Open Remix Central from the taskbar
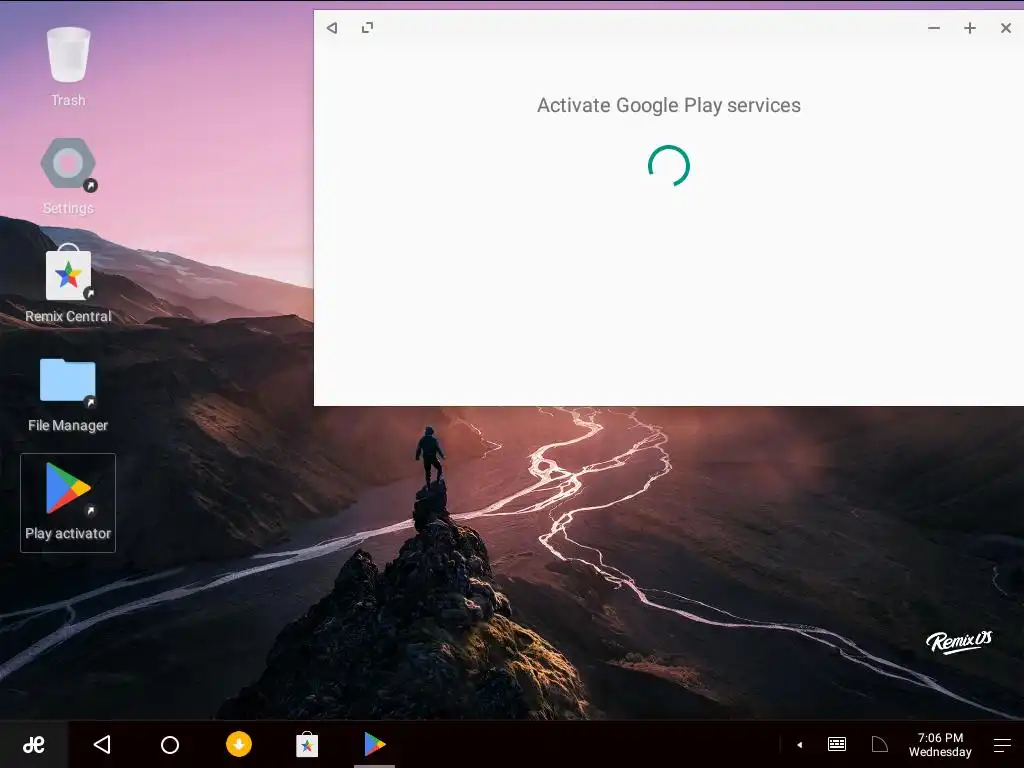Image resolution: width=1024 pixels, height=768 pixels. (307, 744)
